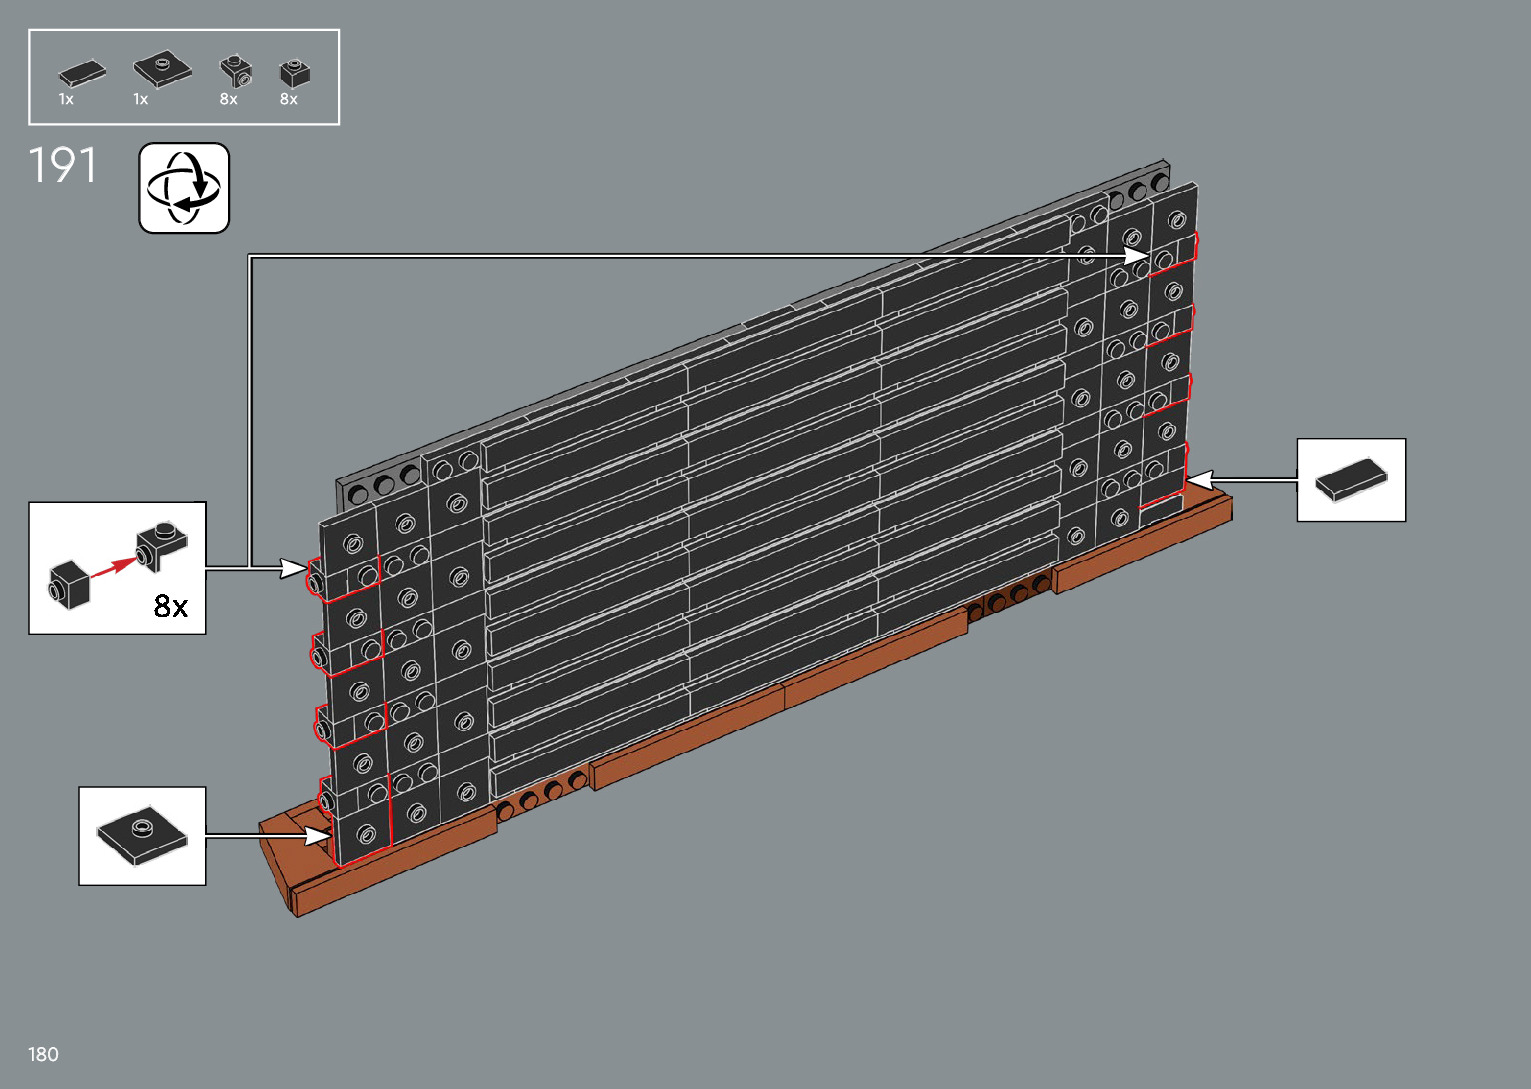Click the small brick in the 8x callout
1531x1089 pixels.
[69, 583]
